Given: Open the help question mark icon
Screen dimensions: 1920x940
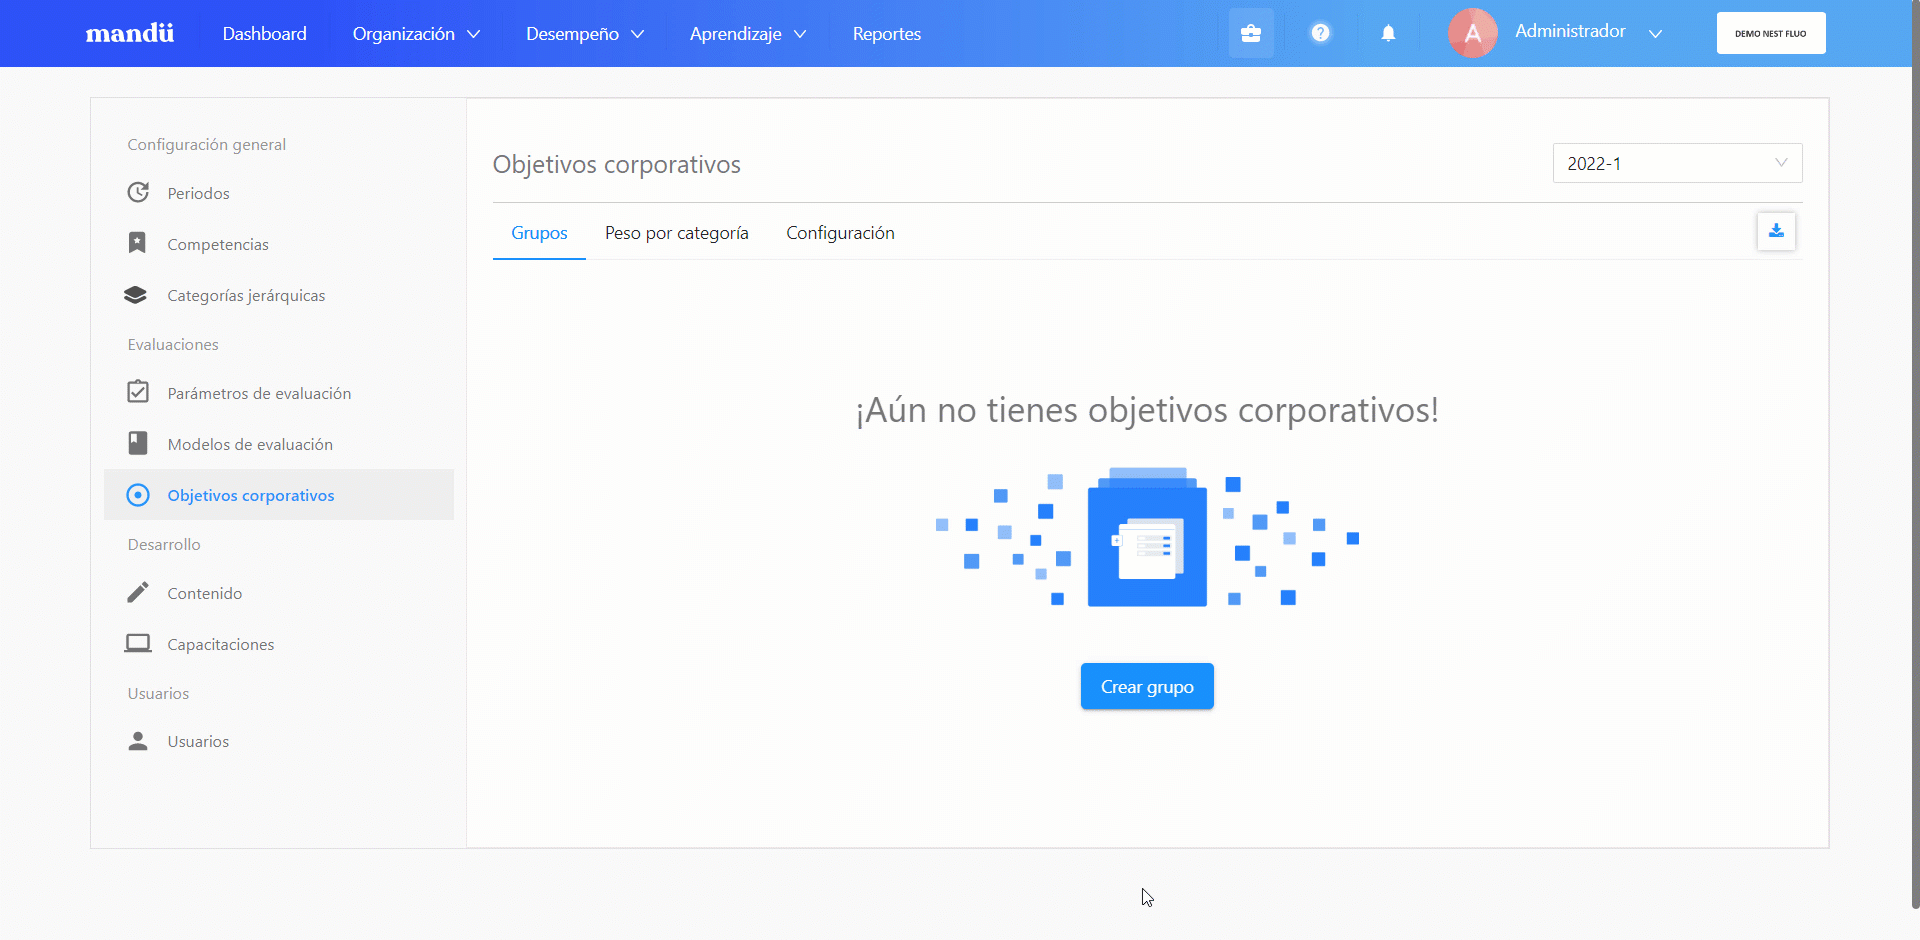Looking at the screenshot, I should (x=1320, y=33).
